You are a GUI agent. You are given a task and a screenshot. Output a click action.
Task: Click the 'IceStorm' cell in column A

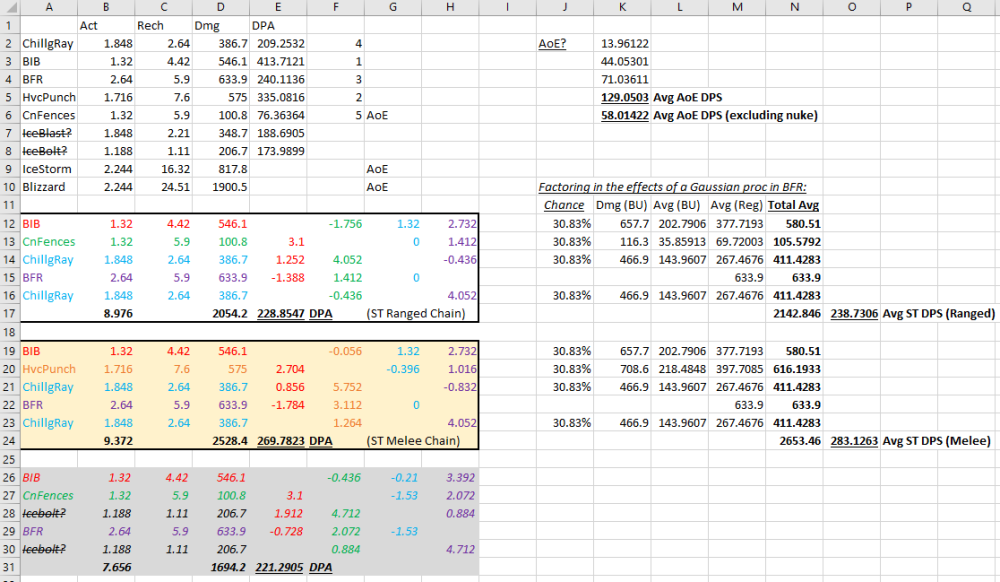44,169
